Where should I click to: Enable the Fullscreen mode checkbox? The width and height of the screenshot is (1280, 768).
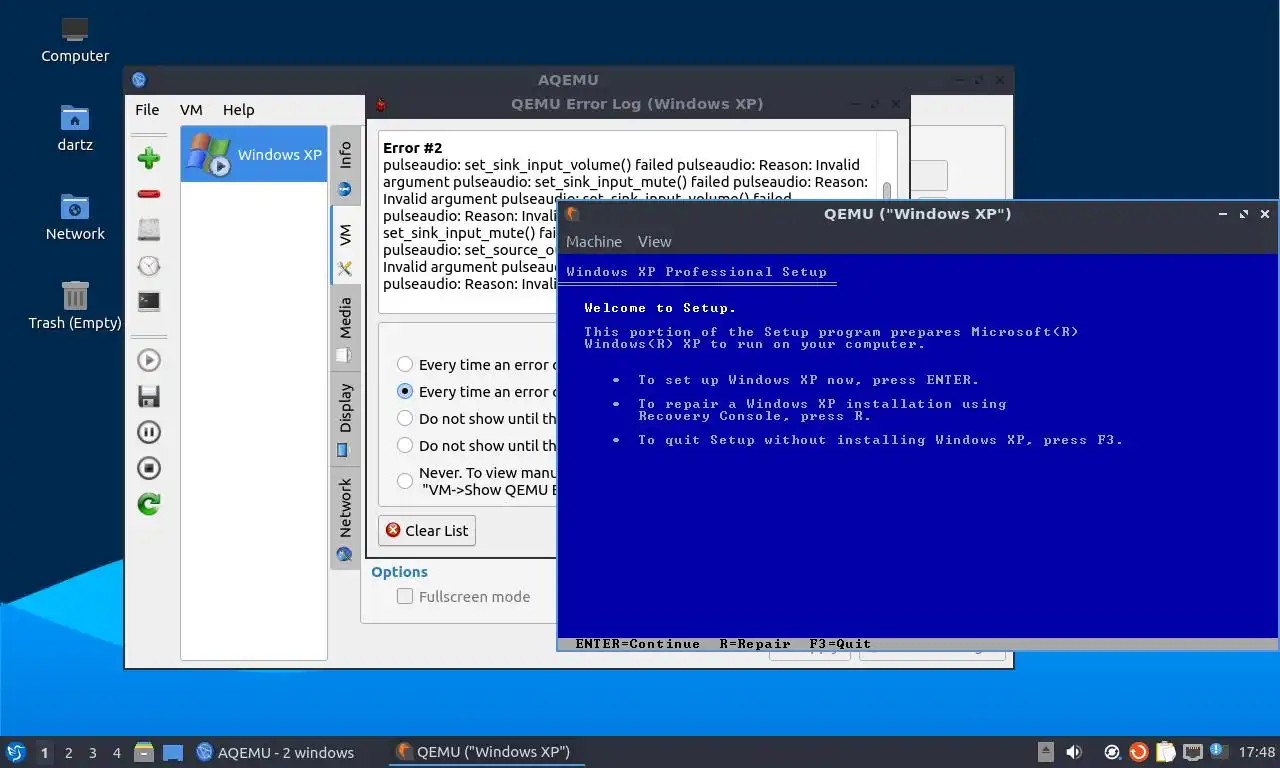[405, 597]
